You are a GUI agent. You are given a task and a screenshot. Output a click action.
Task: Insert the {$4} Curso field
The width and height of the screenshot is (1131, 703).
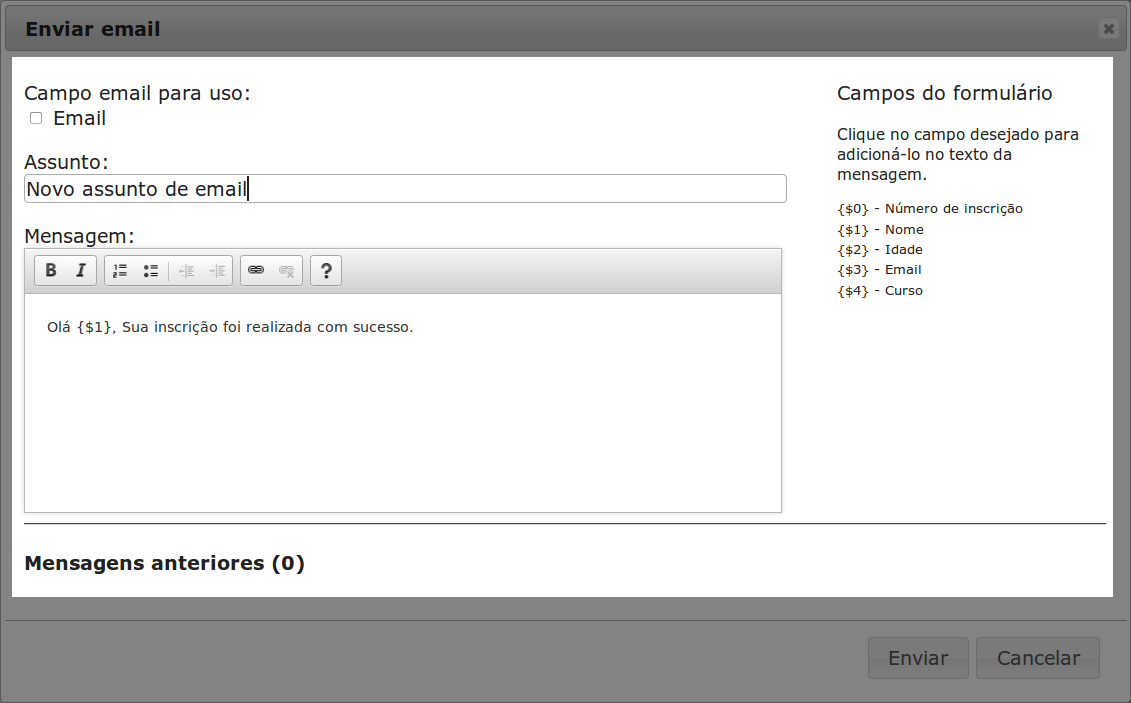[x=880, y=291]
